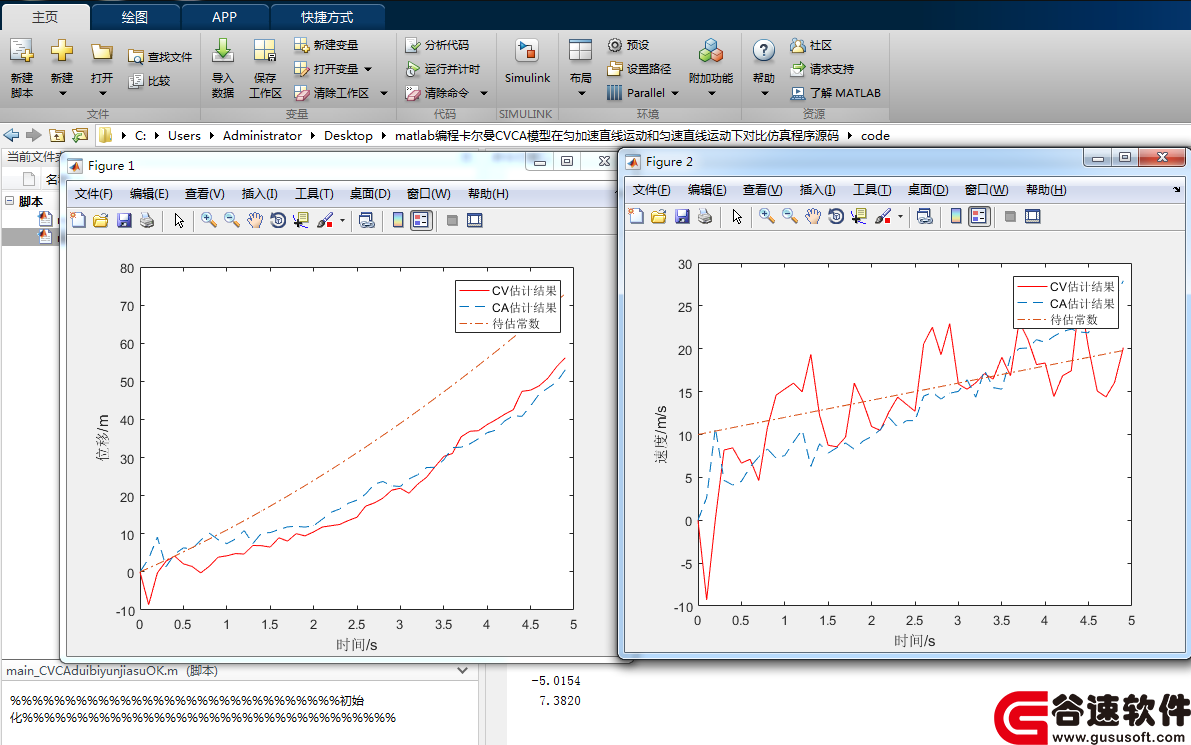This screenshot has height=745, width=1191.
Task: Show plot tools and dock Figure 2
Action: (1033, 216)
